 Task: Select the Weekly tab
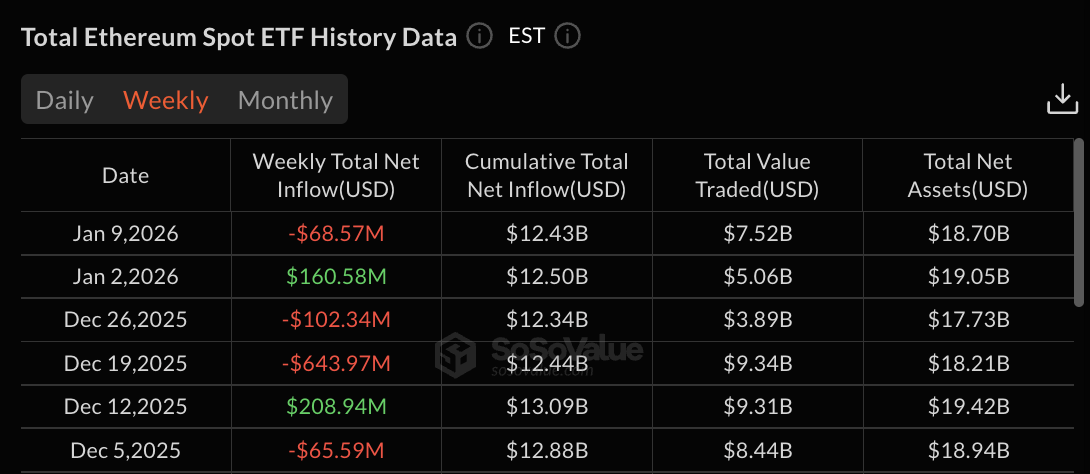coord(165,100)
